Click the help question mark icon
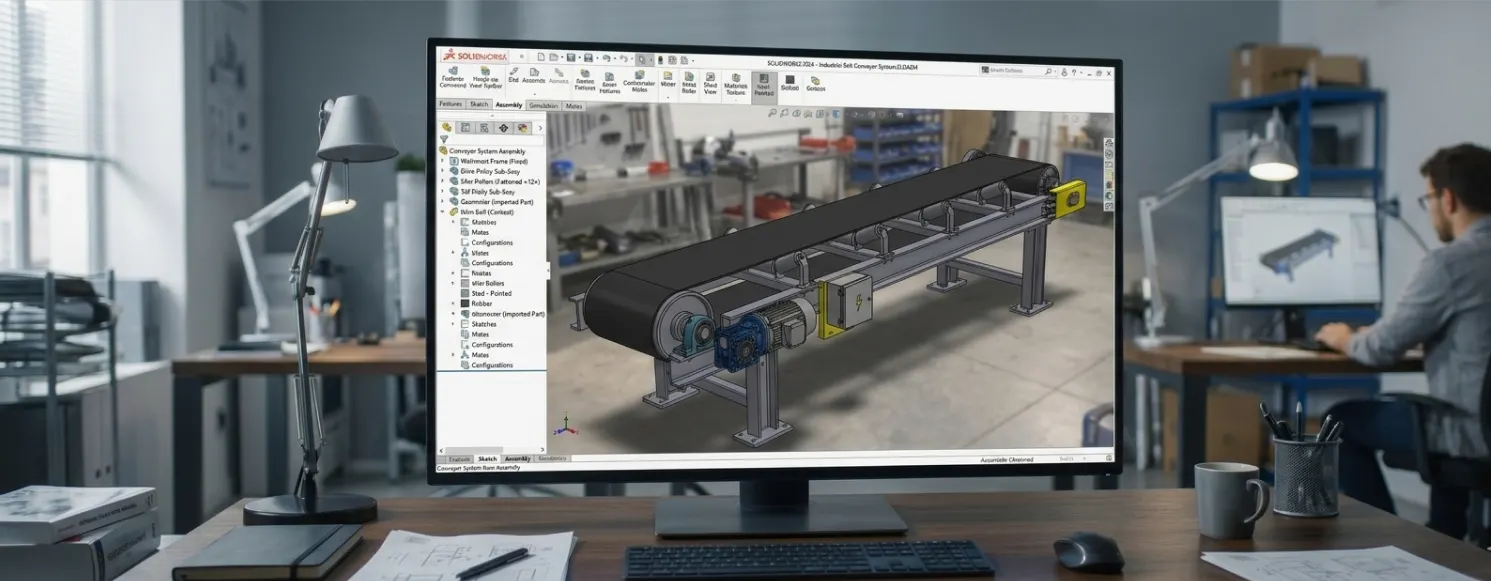The height and width of the screenshot is (581, 1491). point(1074,72)
